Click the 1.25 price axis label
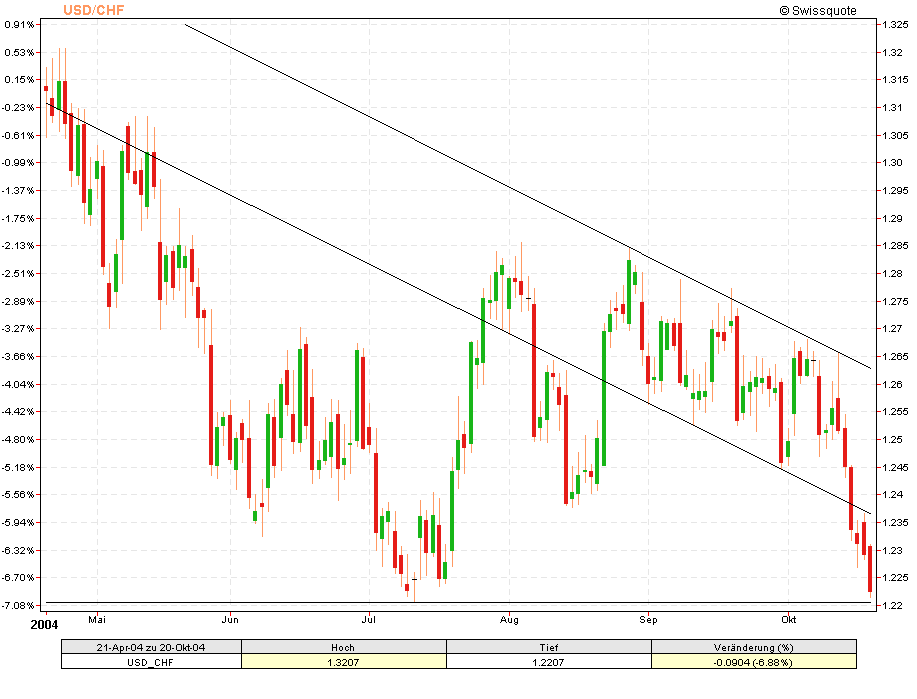Image resolution: width=917 pixels, height=699 pixels. pos(892,439)
